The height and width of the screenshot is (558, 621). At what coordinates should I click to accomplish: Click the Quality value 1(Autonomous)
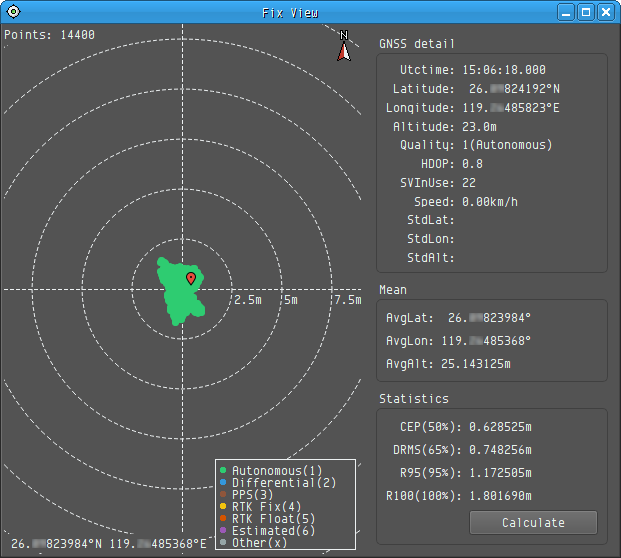coord(507,145)
